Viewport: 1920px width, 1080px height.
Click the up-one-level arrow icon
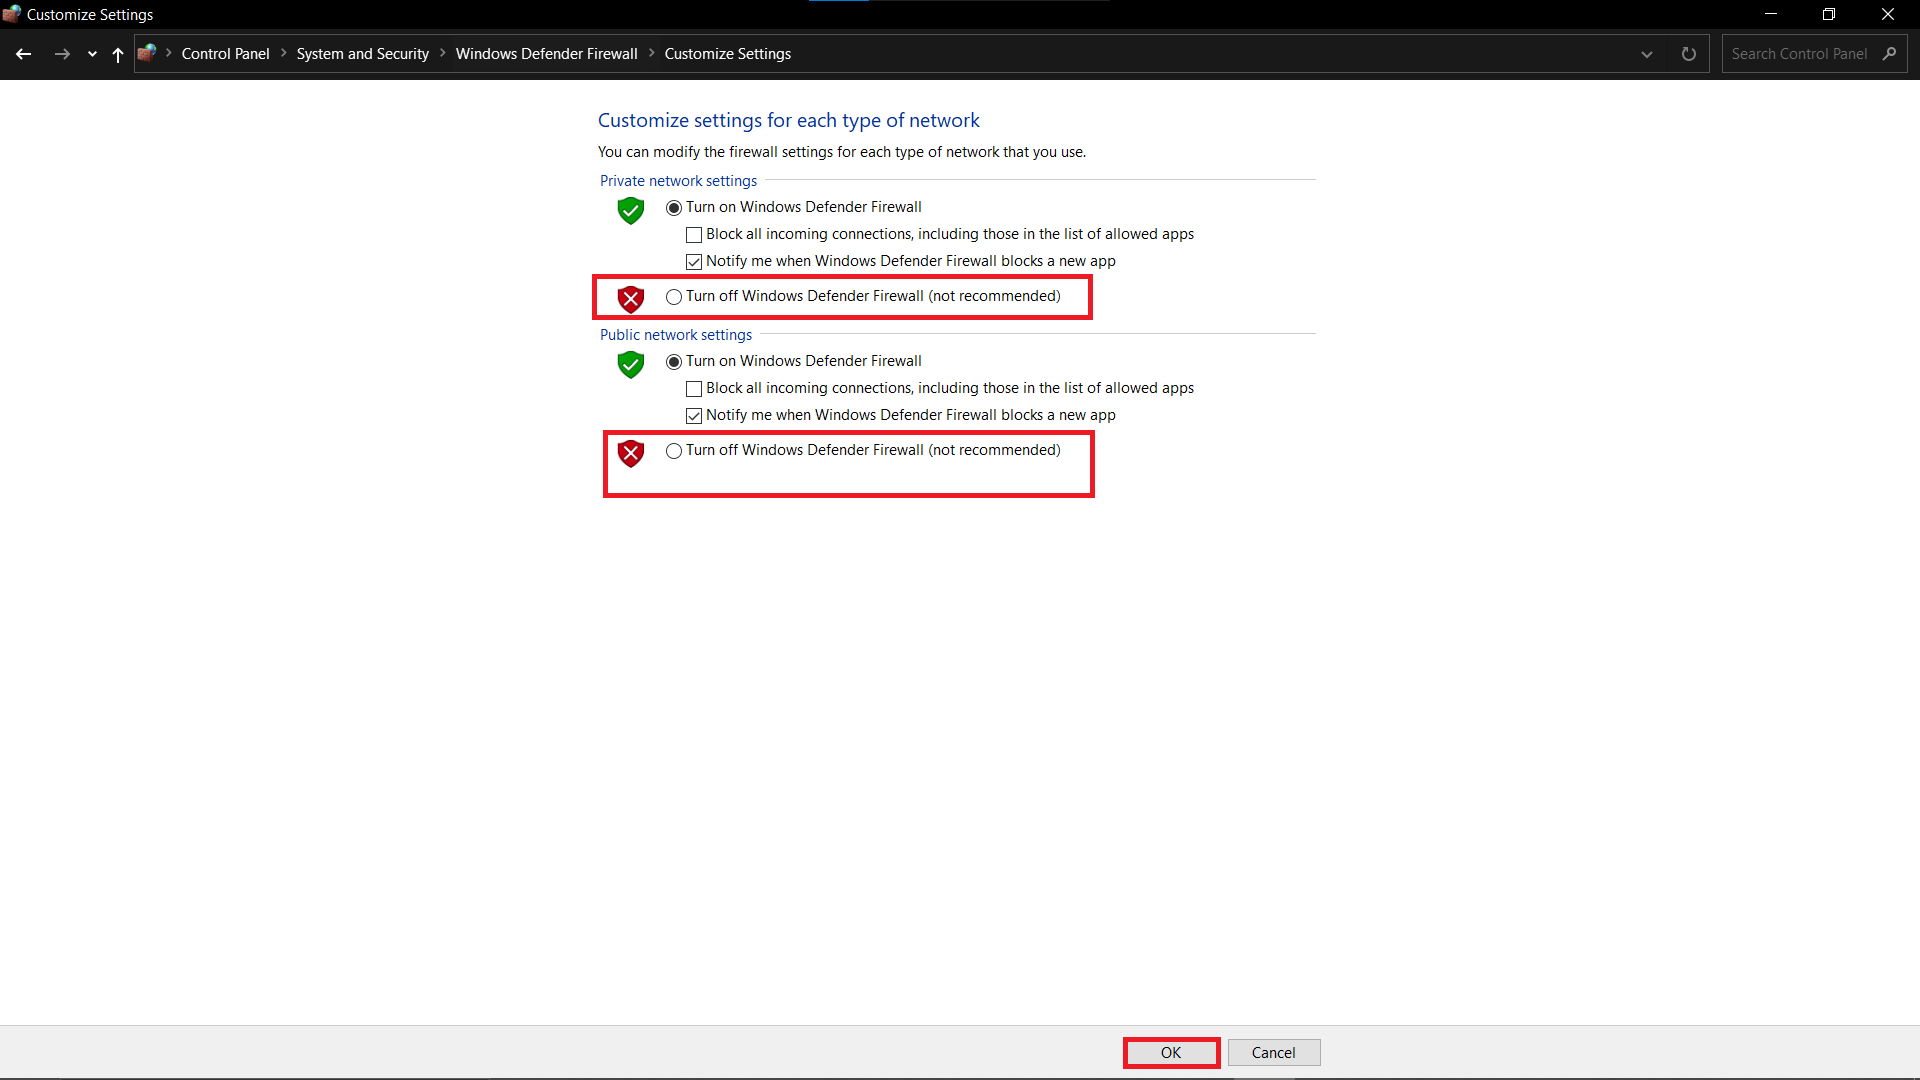(118, 54)
